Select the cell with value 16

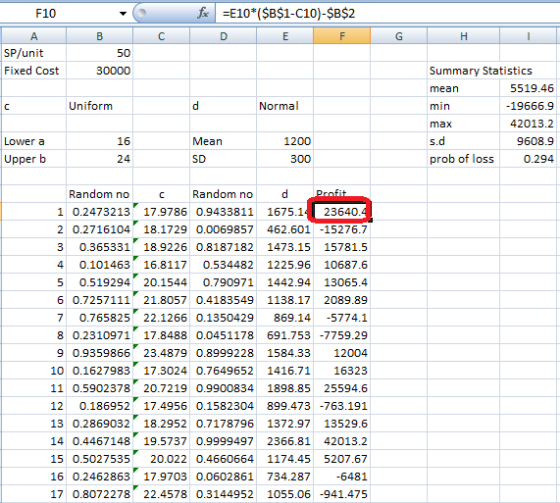(99, 141)
